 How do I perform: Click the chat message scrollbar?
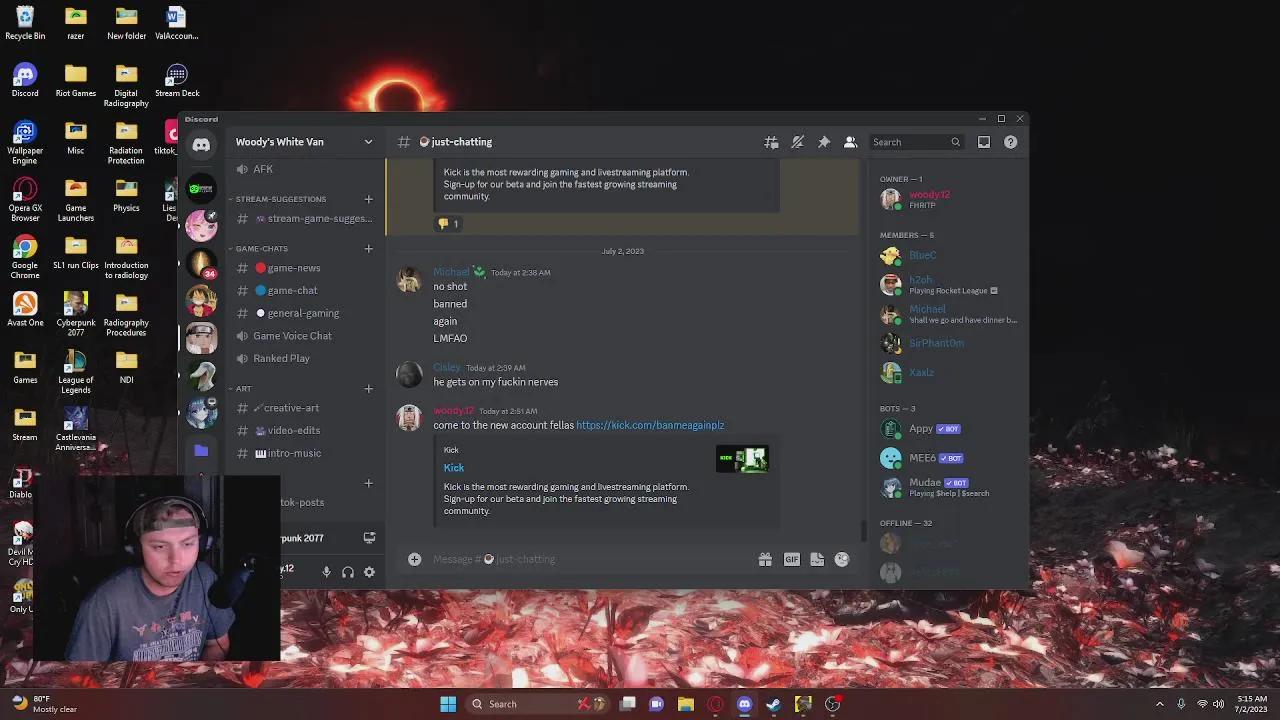863,531
